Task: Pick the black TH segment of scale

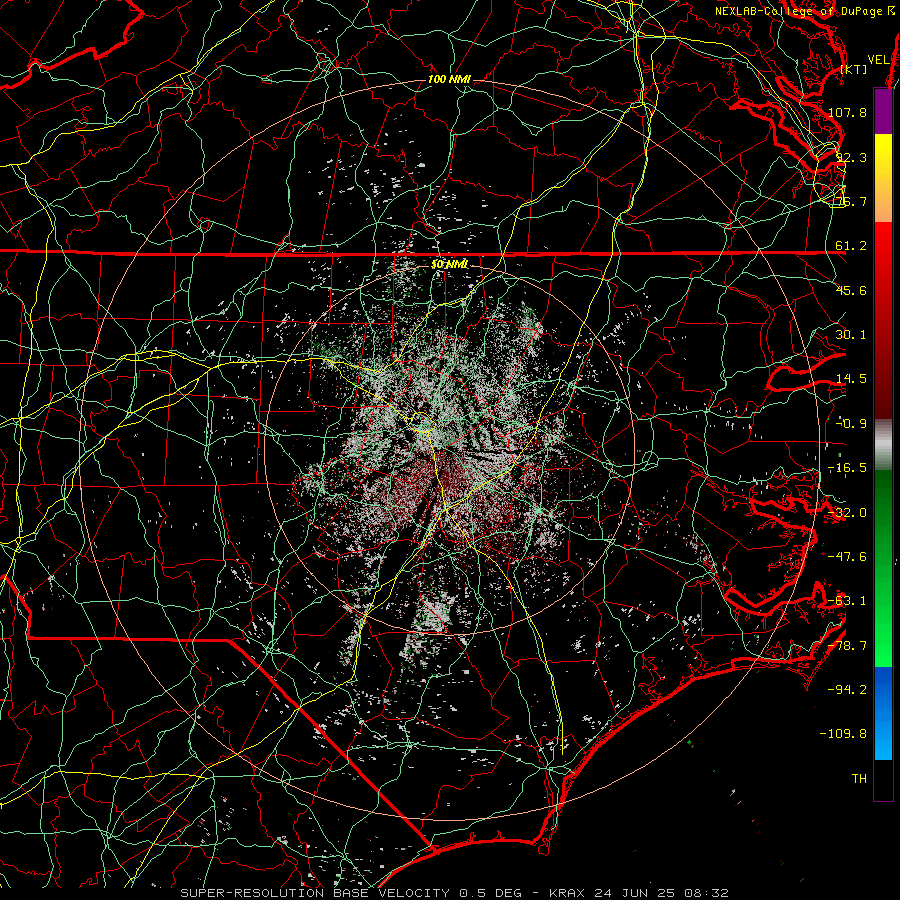Action: [883, 779]
